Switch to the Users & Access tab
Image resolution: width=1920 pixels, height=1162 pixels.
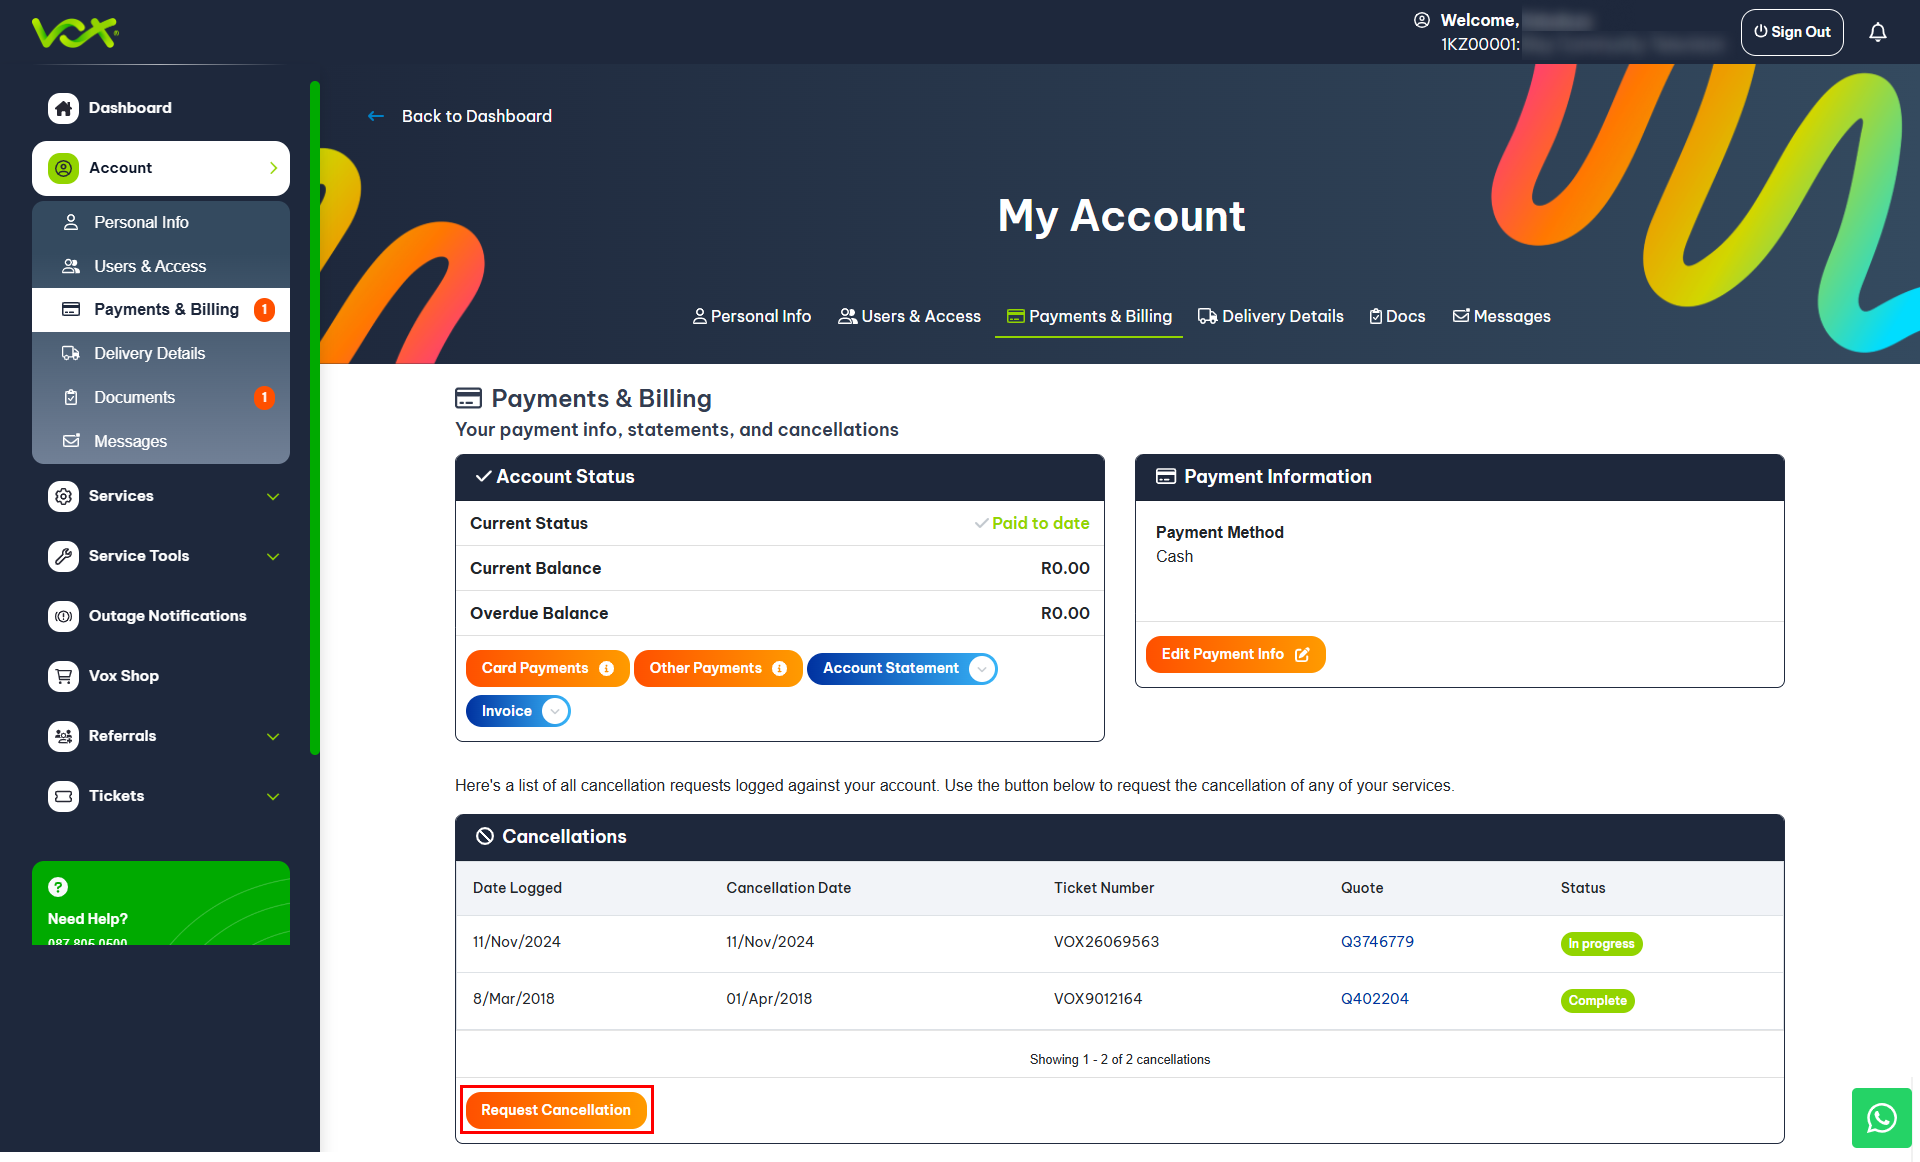(909, 317)
